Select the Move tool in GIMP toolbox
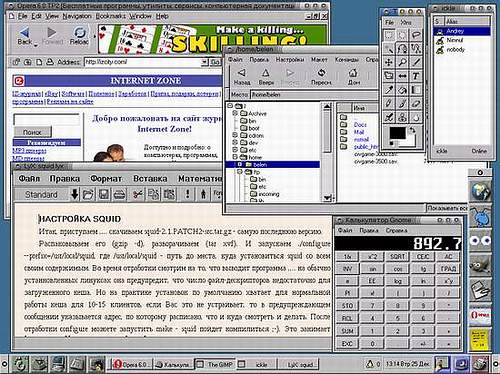The width and height of the screenshot is (500, 374). 389,62
